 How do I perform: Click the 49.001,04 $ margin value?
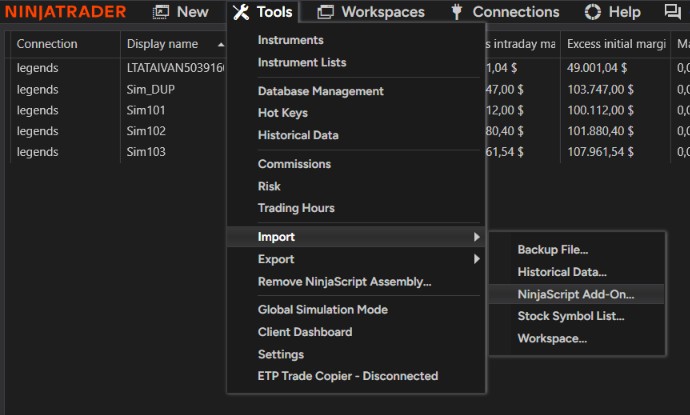click(x=597, y=68)
